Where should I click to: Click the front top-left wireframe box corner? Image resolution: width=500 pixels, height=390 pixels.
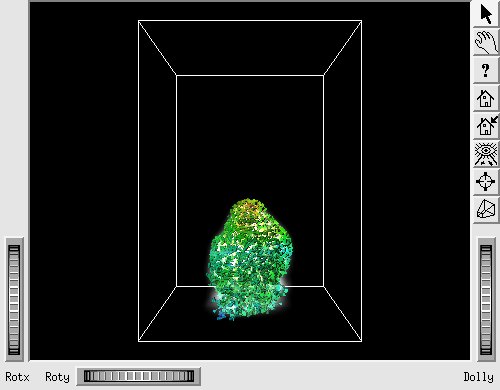pos(139,21)
